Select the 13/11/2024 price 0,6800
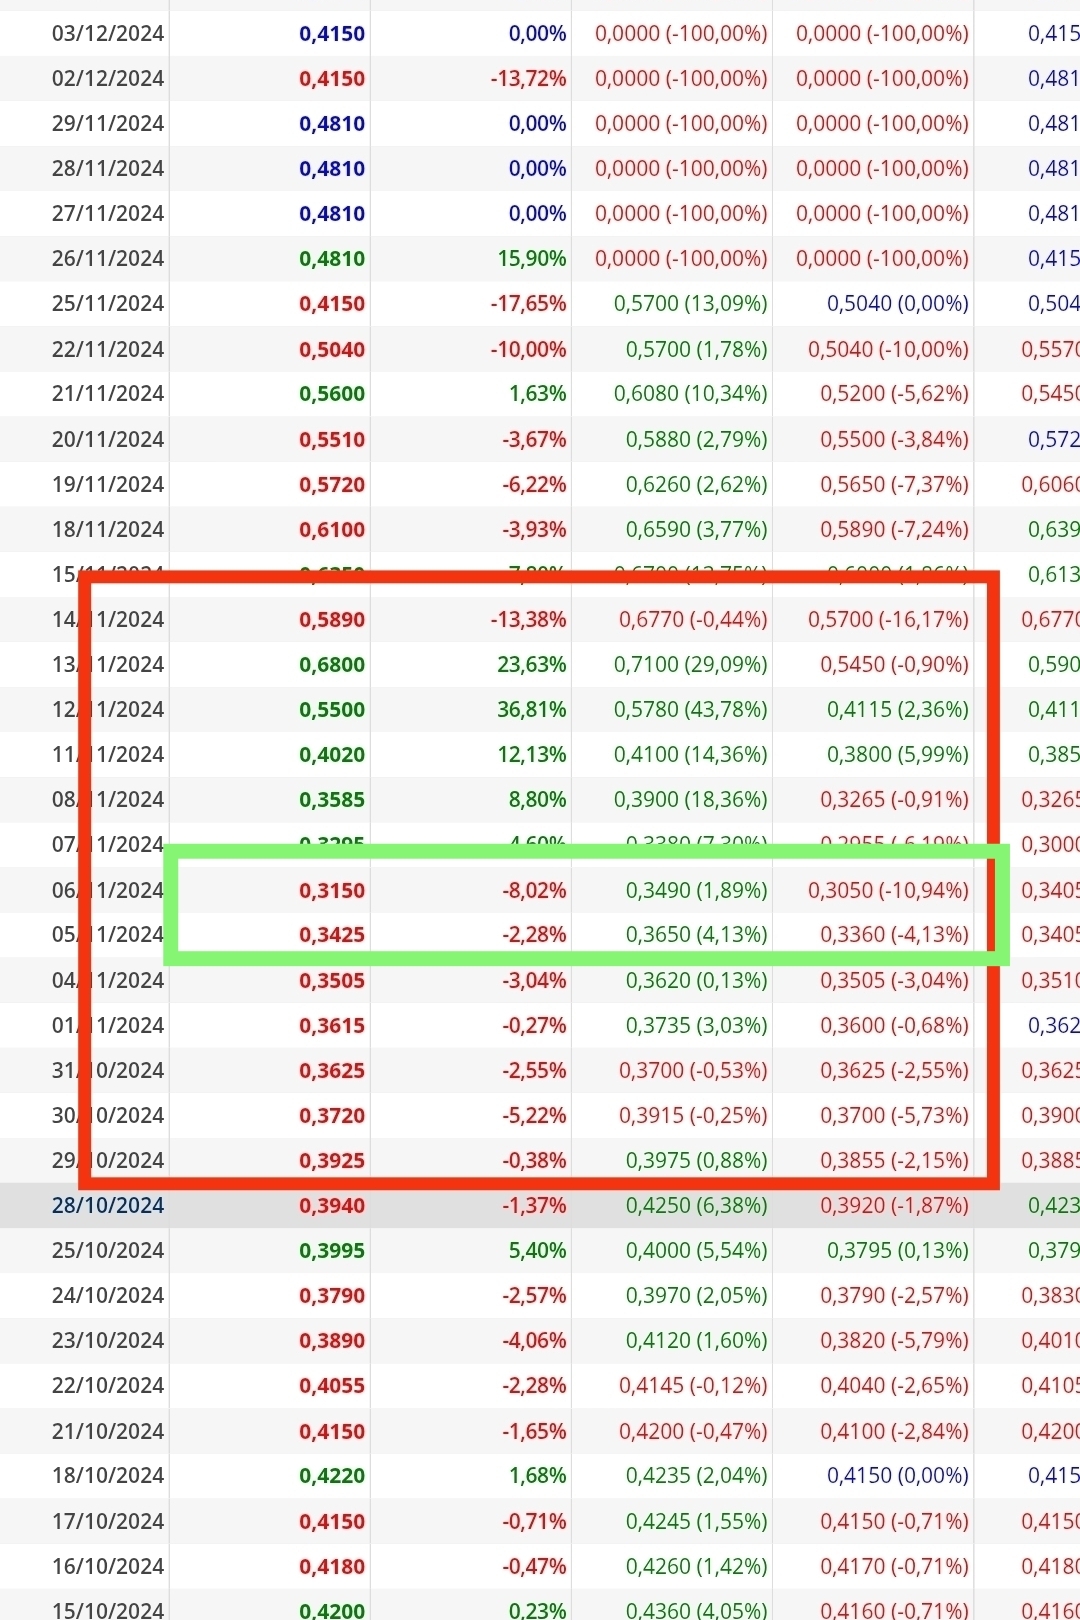1080x1620 pixels. coord(332,665)
